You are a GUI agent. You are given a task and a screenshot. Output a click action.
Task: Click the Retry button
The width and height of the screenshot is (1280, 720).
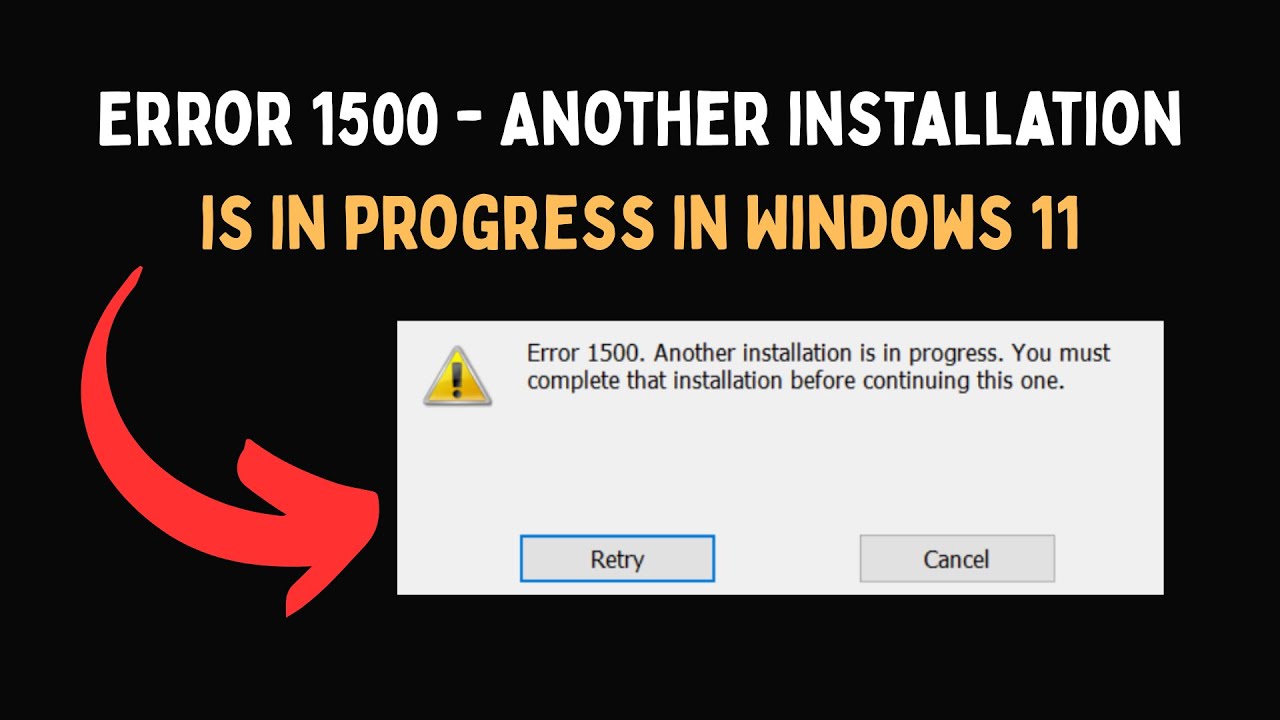coord(617,558)
